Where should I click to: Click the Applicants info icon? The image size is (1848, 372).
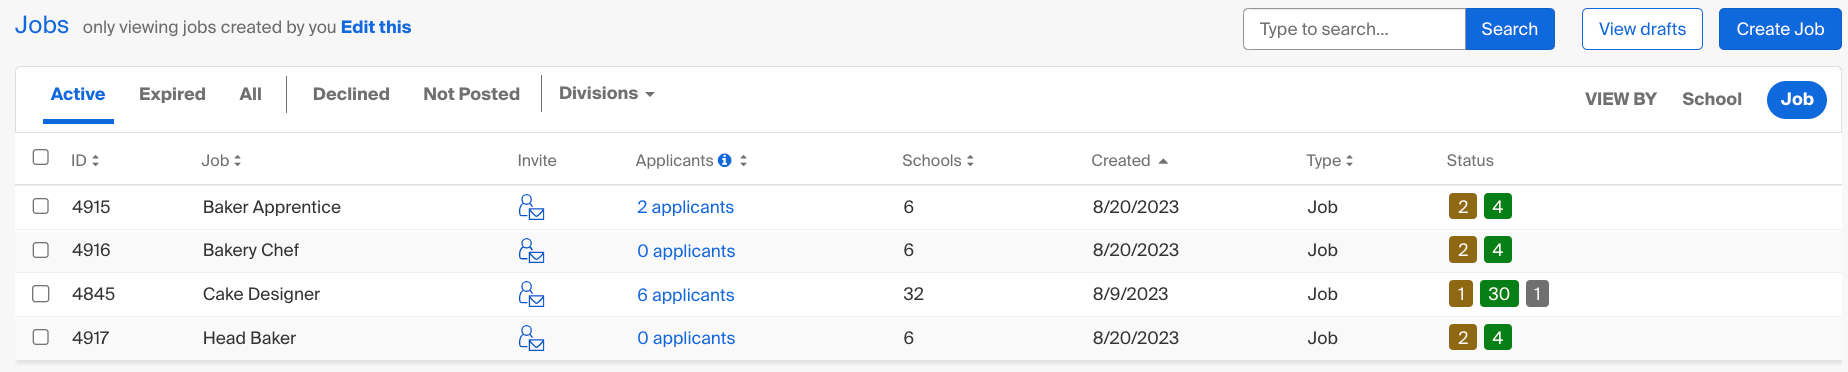coord(725,160)
